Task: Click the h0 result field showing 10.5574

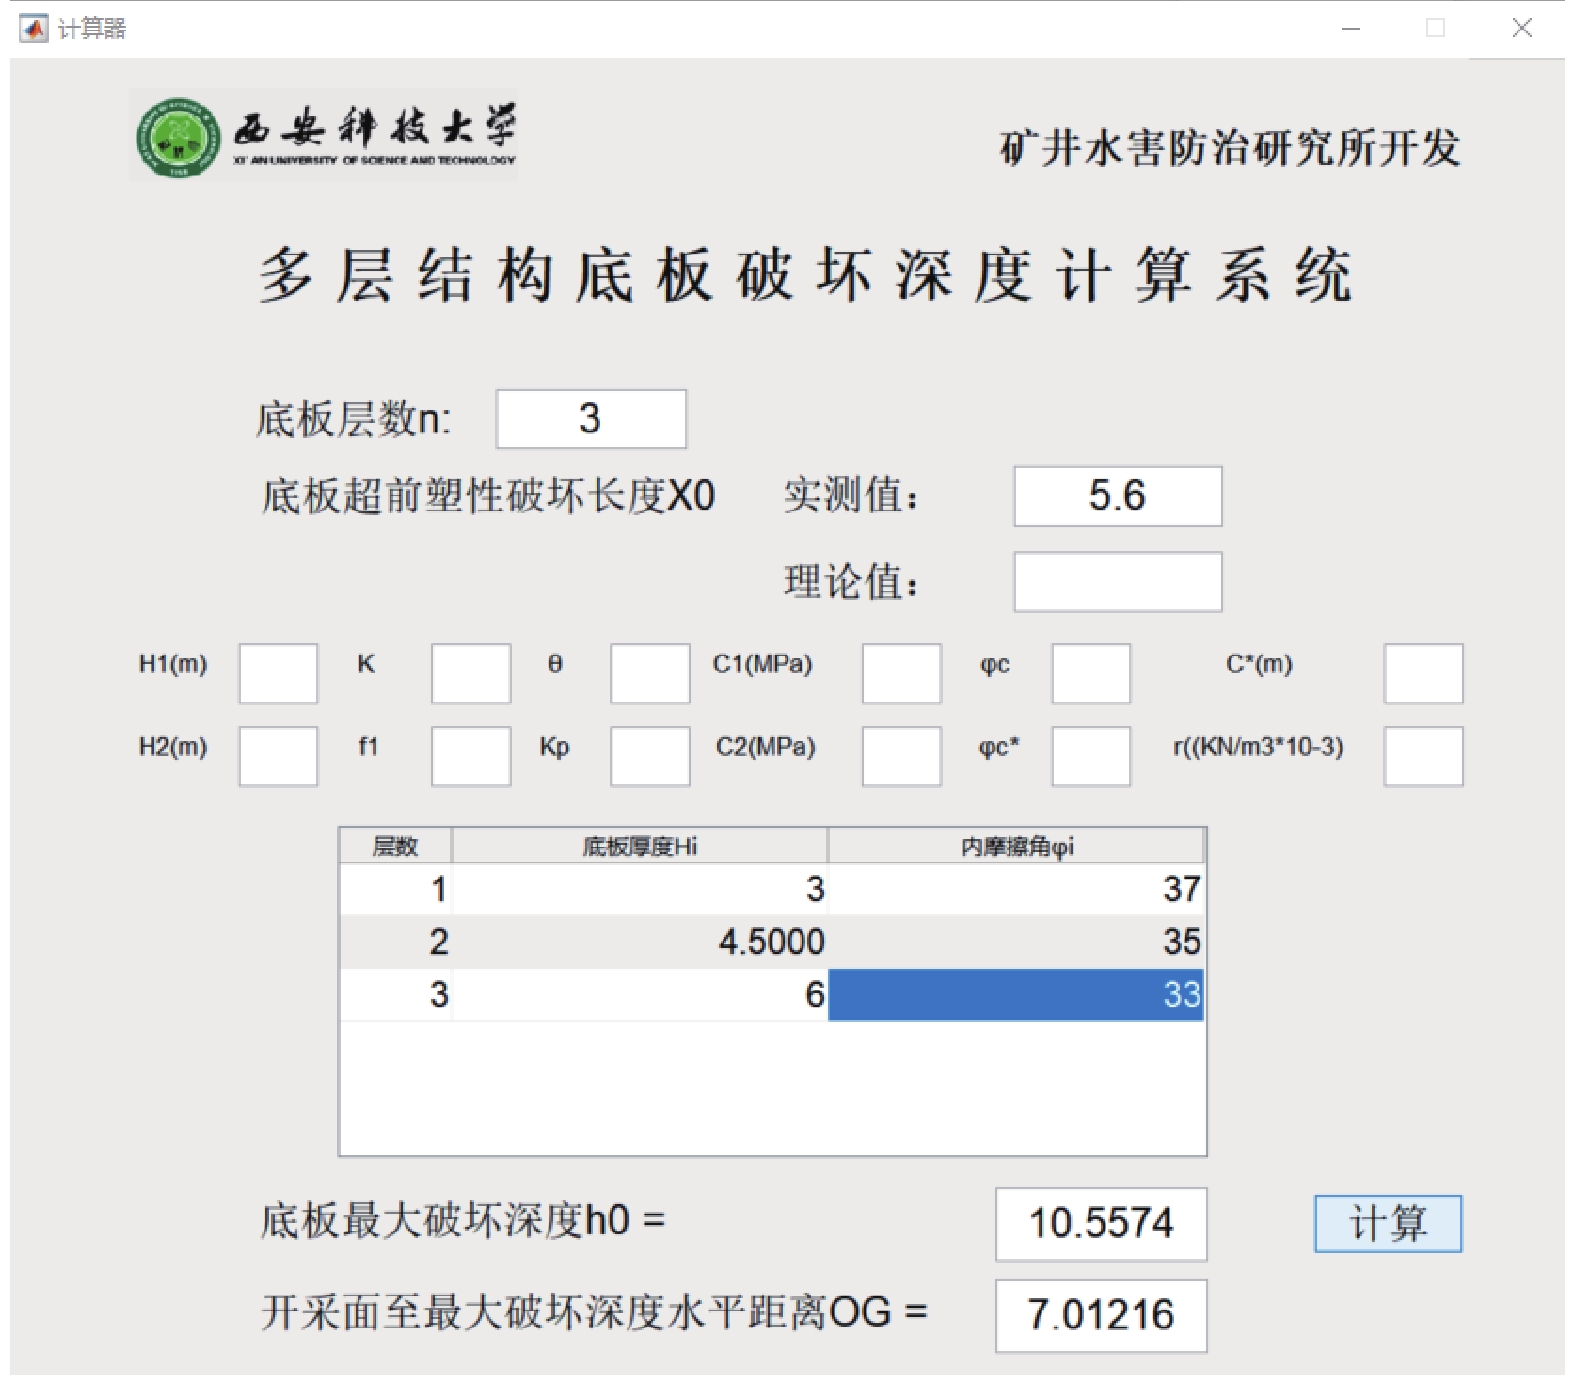Action: 1101,1224
